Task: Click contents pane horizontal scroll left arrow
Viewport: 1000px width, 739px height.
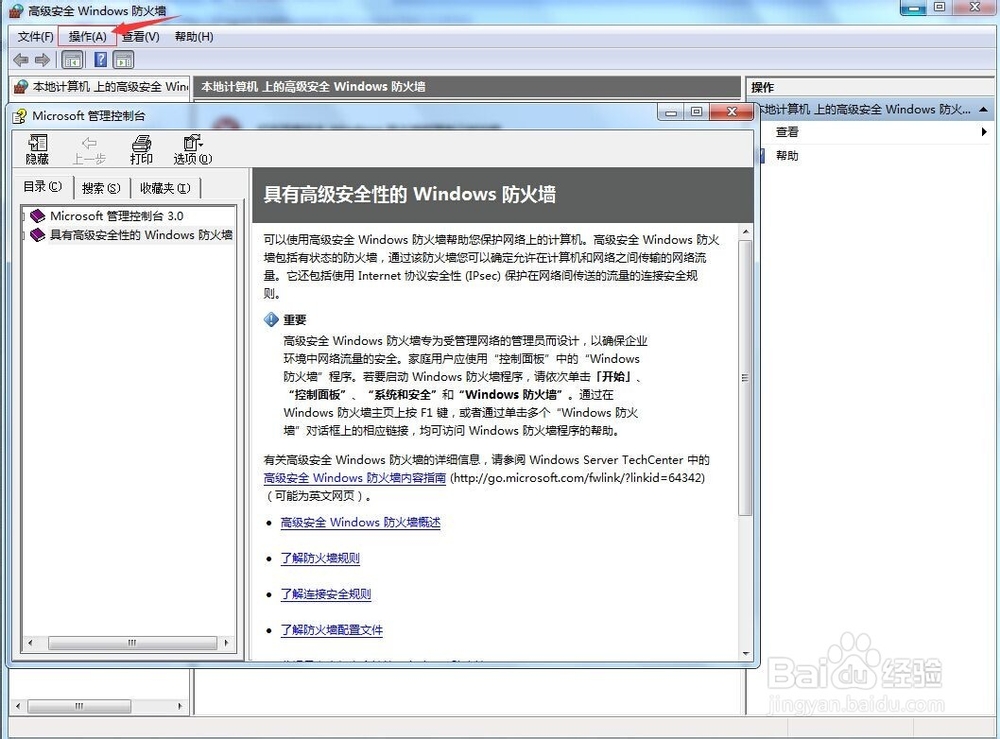Action: click(x=30, y=643)
